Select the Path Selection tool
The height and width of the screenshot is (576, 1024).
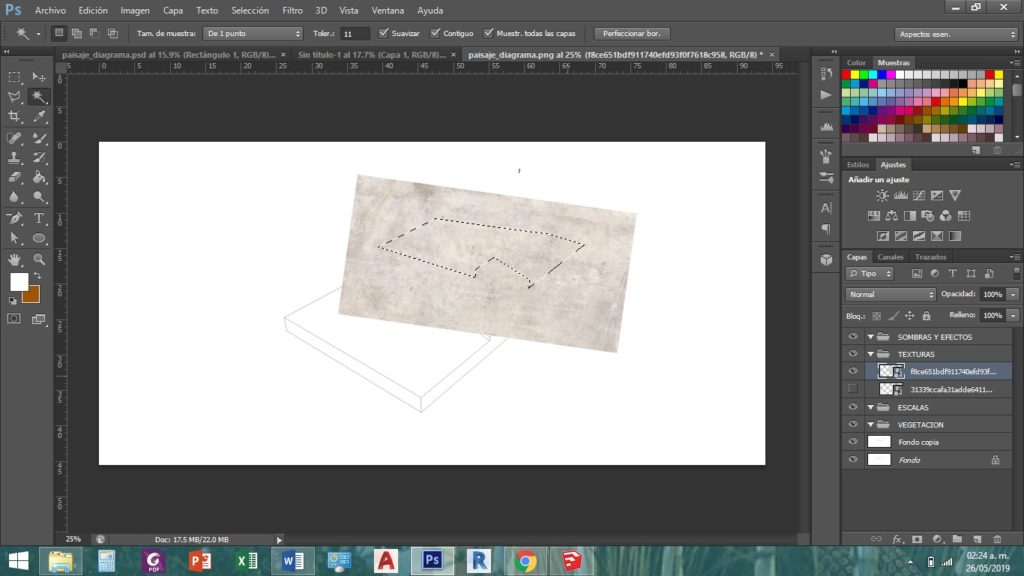tap(14, 238)
